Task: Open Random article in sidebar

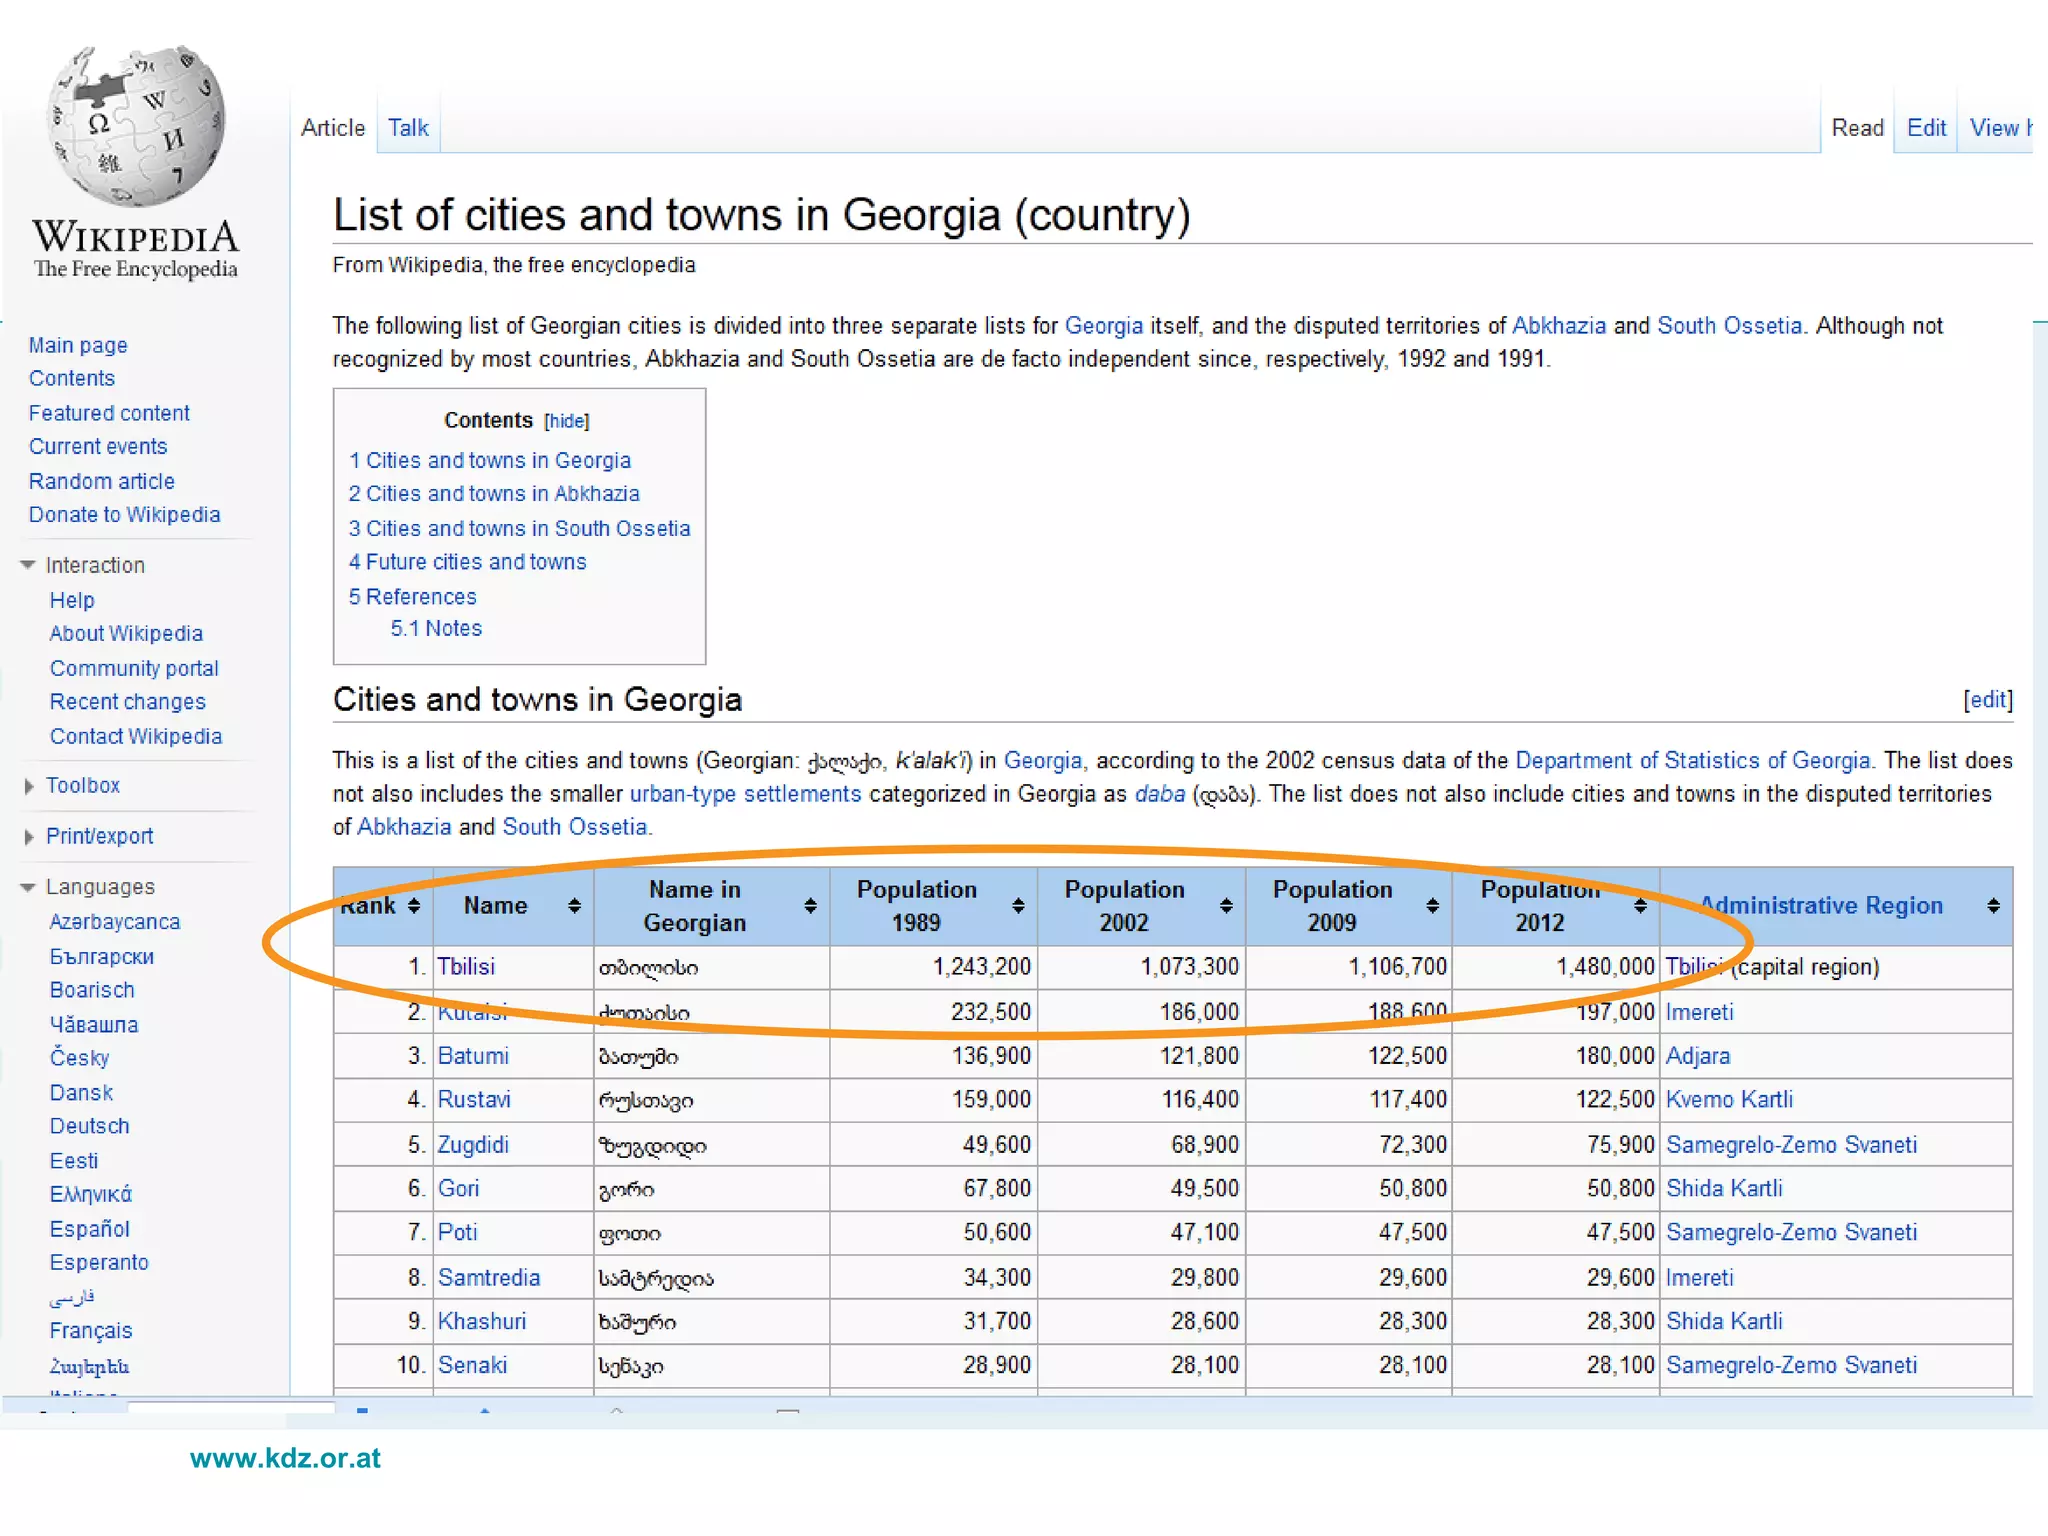Action: [101, 481]
